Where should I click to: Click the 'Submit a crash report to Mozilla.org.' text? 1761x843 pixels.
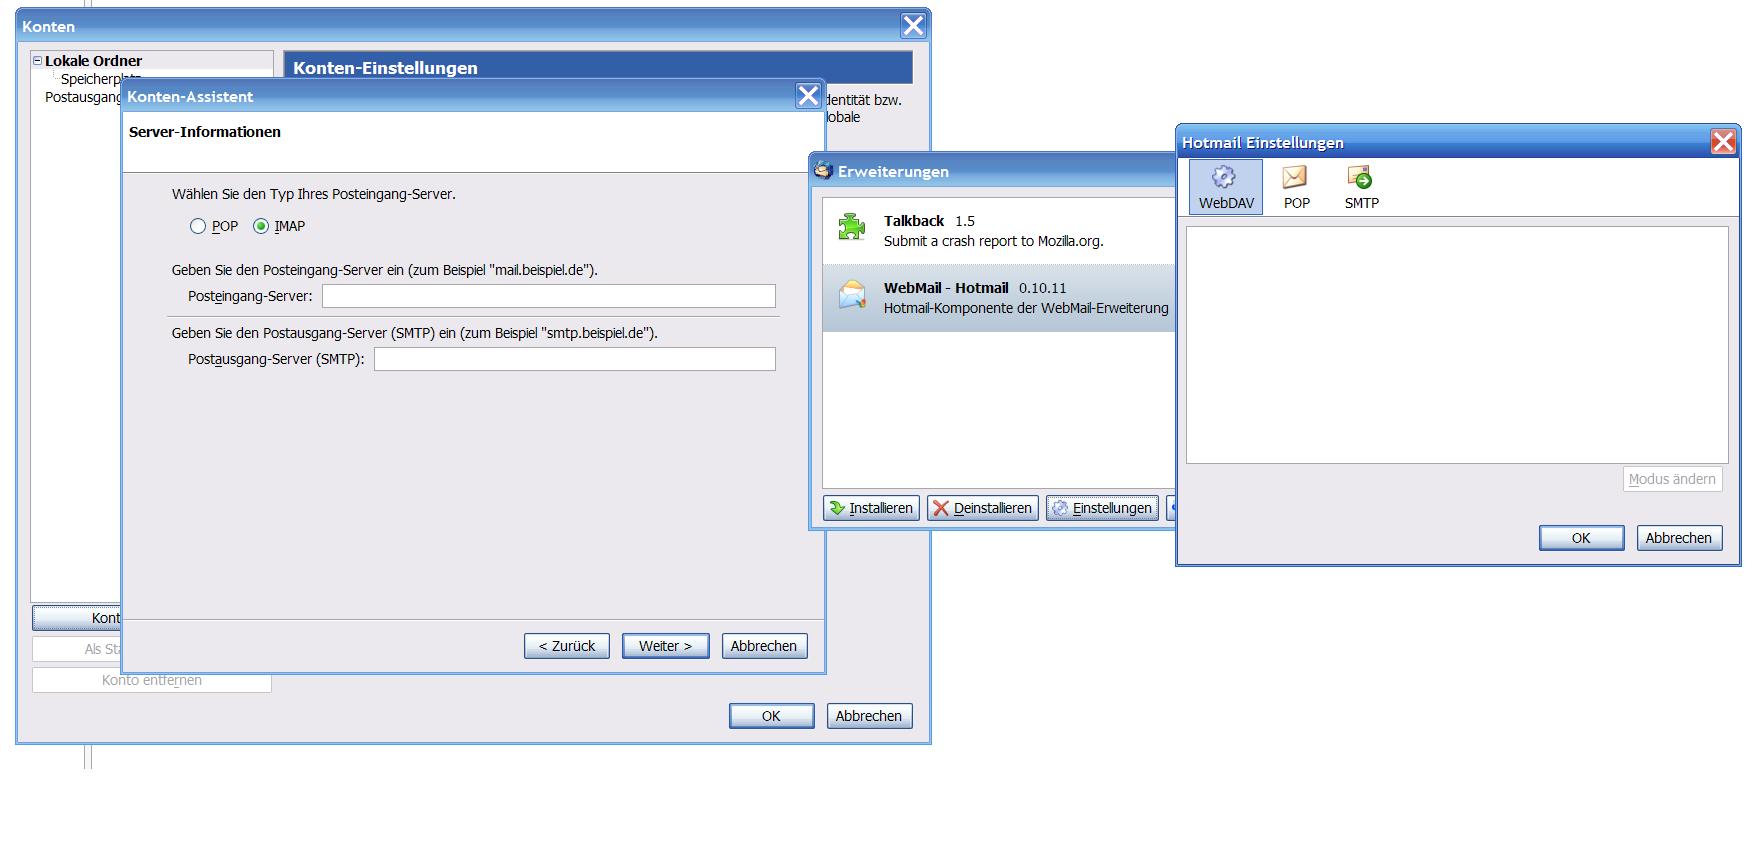(993, 241)
